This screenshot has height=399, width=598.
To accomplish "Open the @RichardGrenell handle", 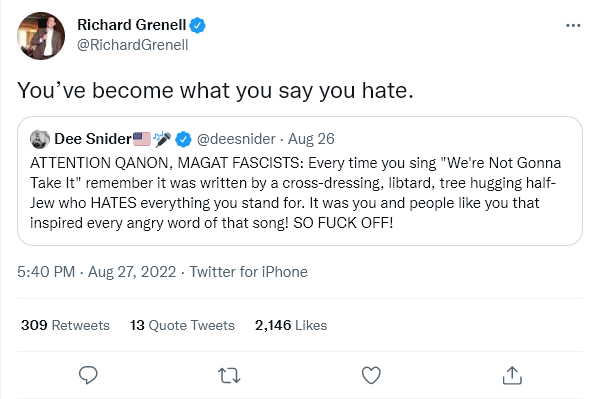I will click(x=132, y=45).
